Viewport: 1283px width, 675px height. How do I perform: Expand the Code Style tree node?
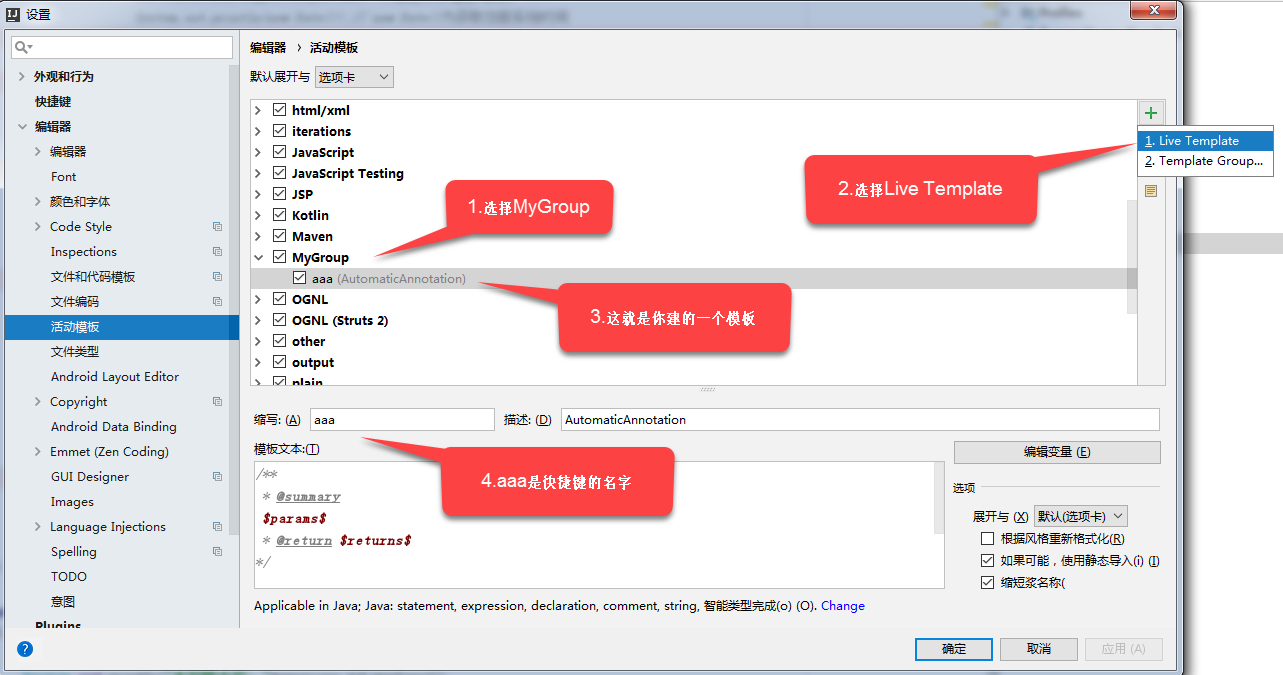coord(38,227)
